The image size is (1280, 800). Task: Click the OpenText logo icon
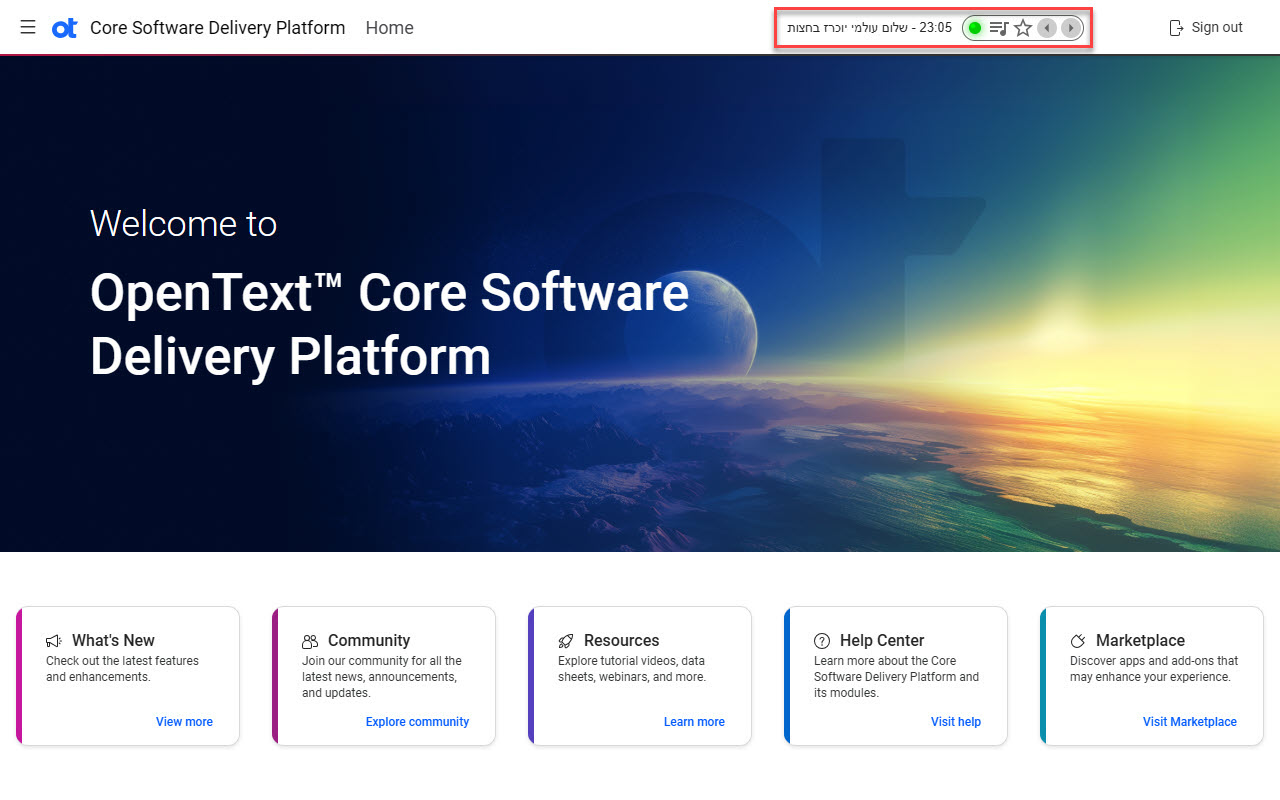pyautogui.click(x=64, y=28)
